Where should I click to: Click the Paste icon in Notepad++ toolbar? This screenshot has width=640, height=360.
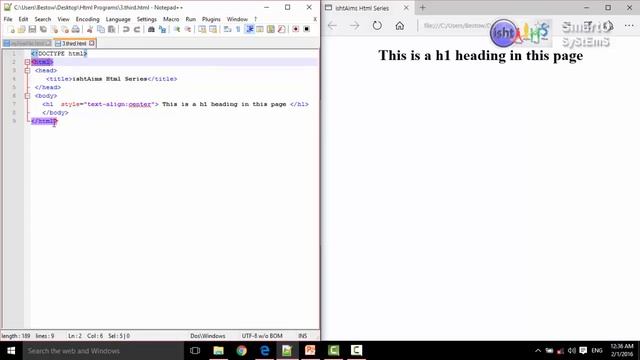coord(111,29)
